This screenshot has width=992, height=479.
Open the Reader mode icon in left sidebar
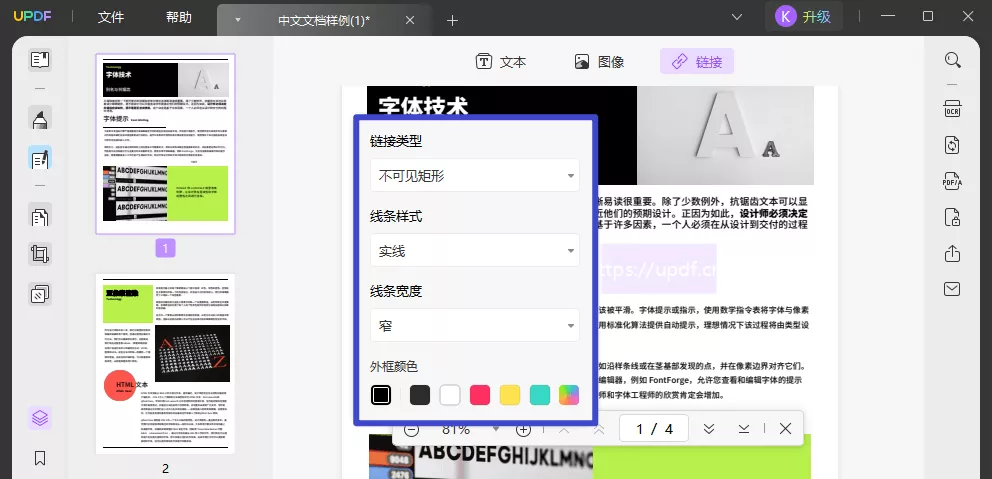[x=40, y=60]
